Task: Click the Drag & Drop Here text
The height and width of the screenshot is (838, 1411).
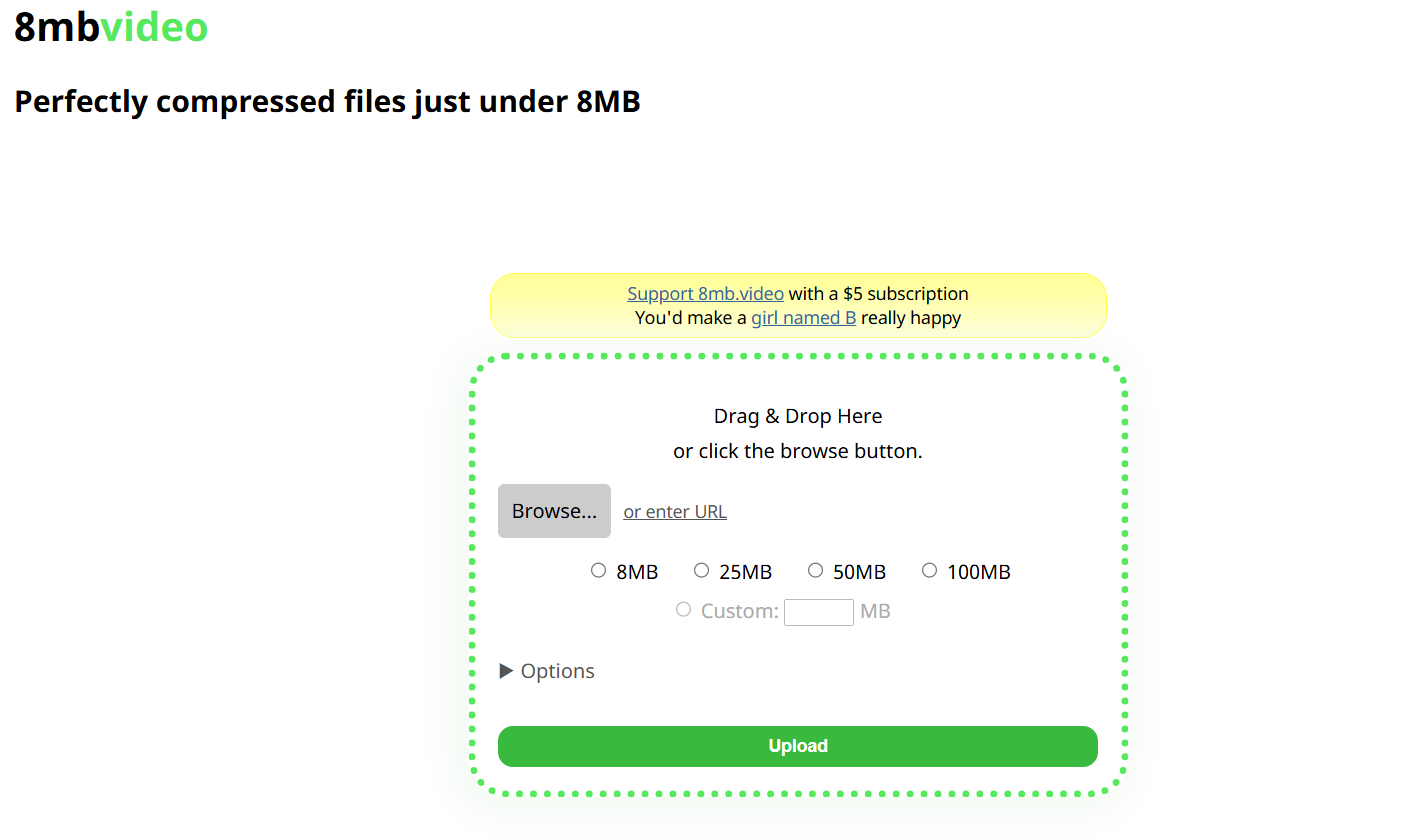Action: [798, 416]
